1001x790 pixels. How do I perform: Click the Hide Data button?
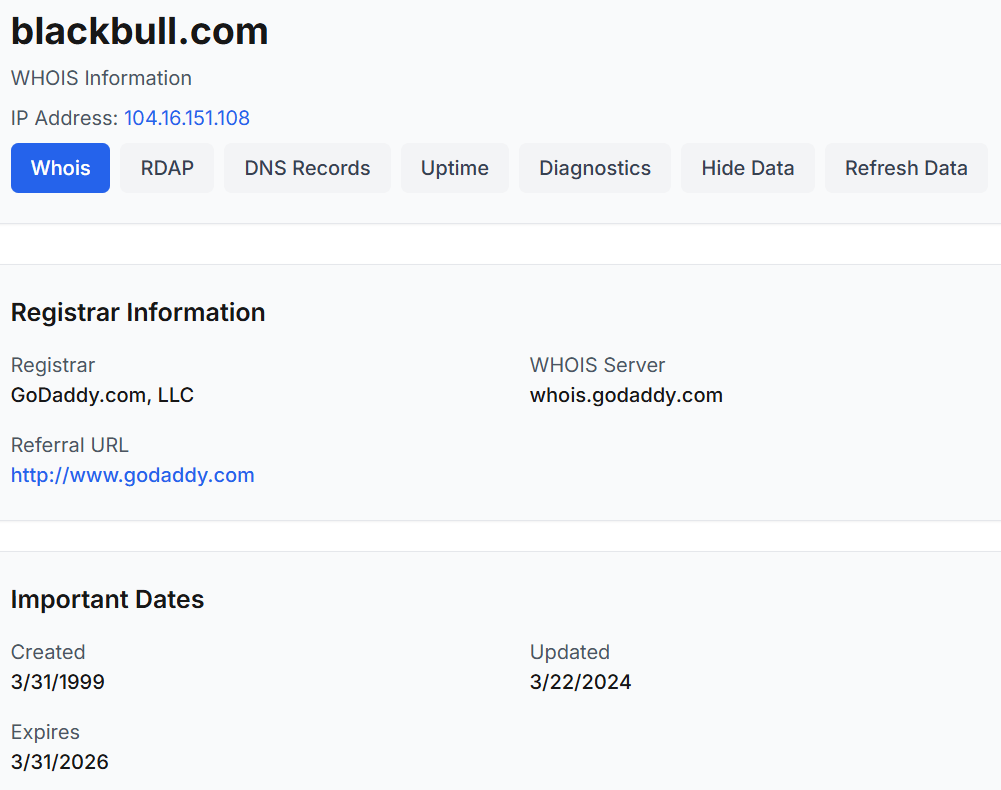pyautogui.click(x=748, y=168)
